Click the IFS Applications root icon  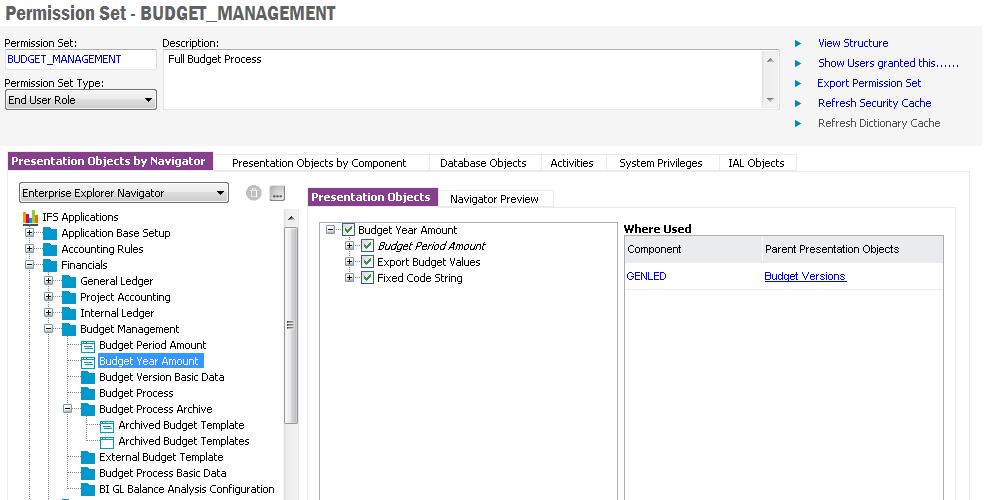click(x=30, y=218)
